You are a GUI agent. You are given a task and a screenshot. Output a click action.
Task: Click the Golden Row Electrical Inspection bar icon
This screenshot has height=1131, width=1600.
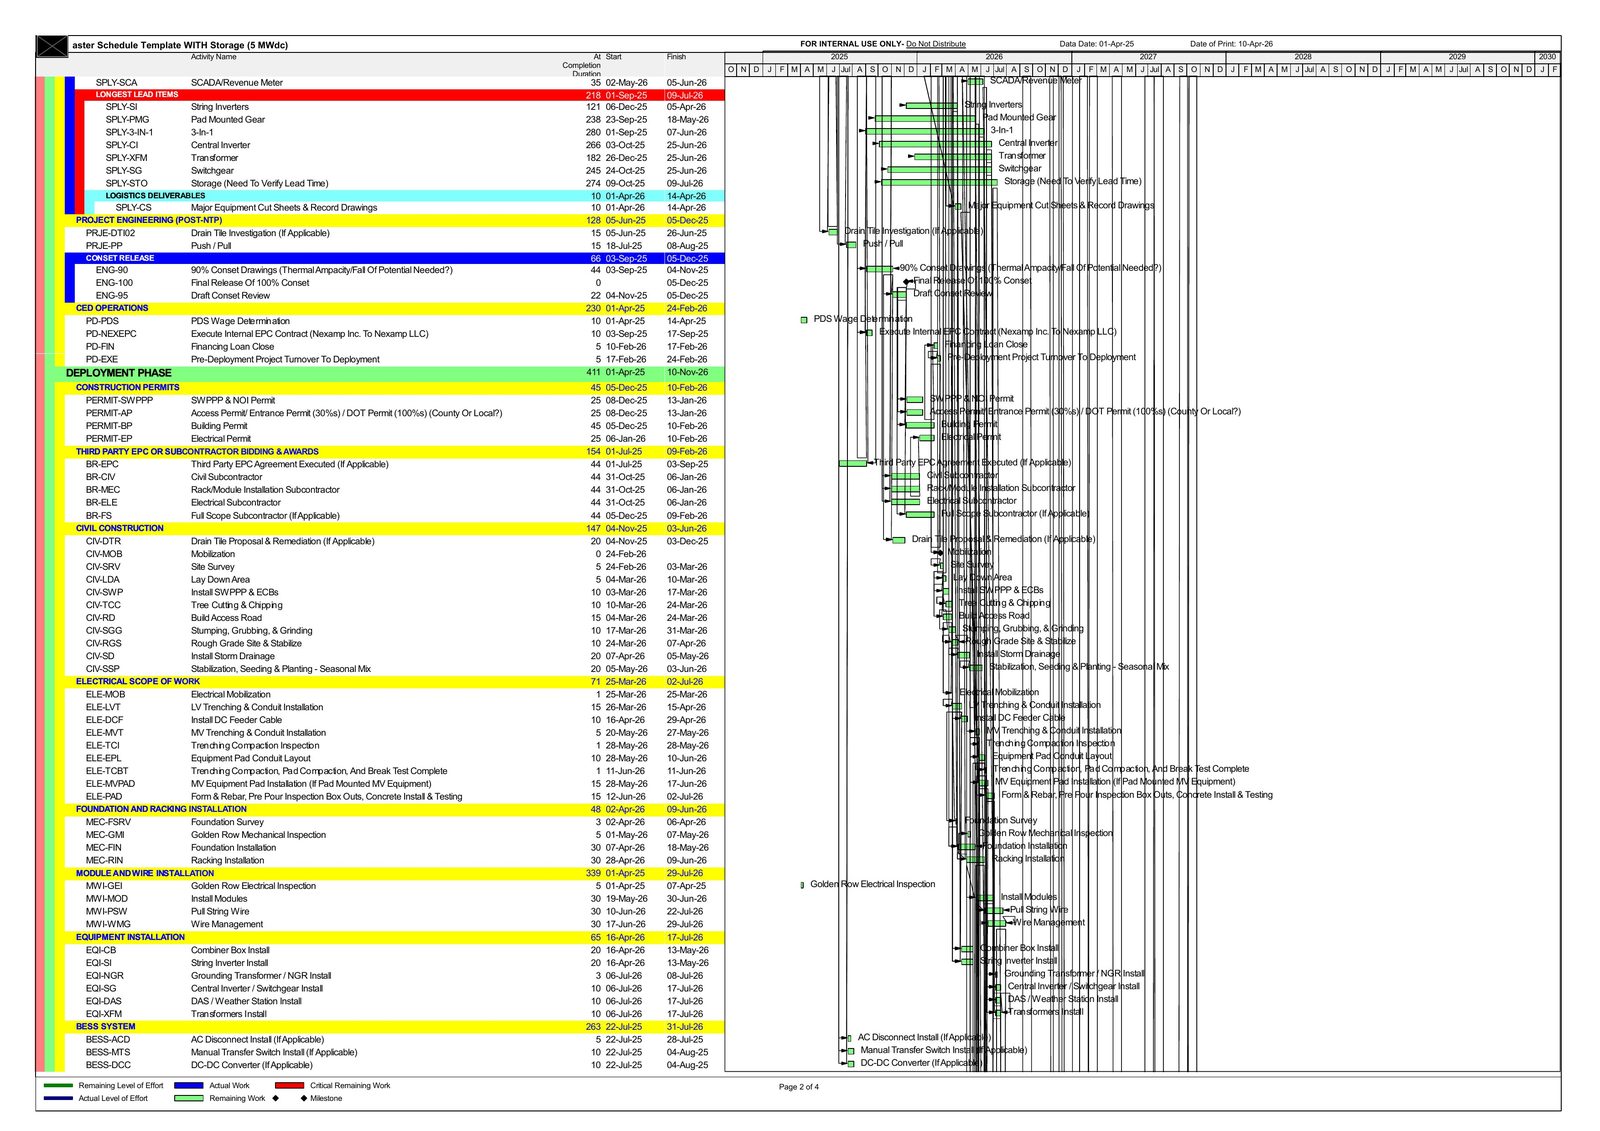point(803,884)
